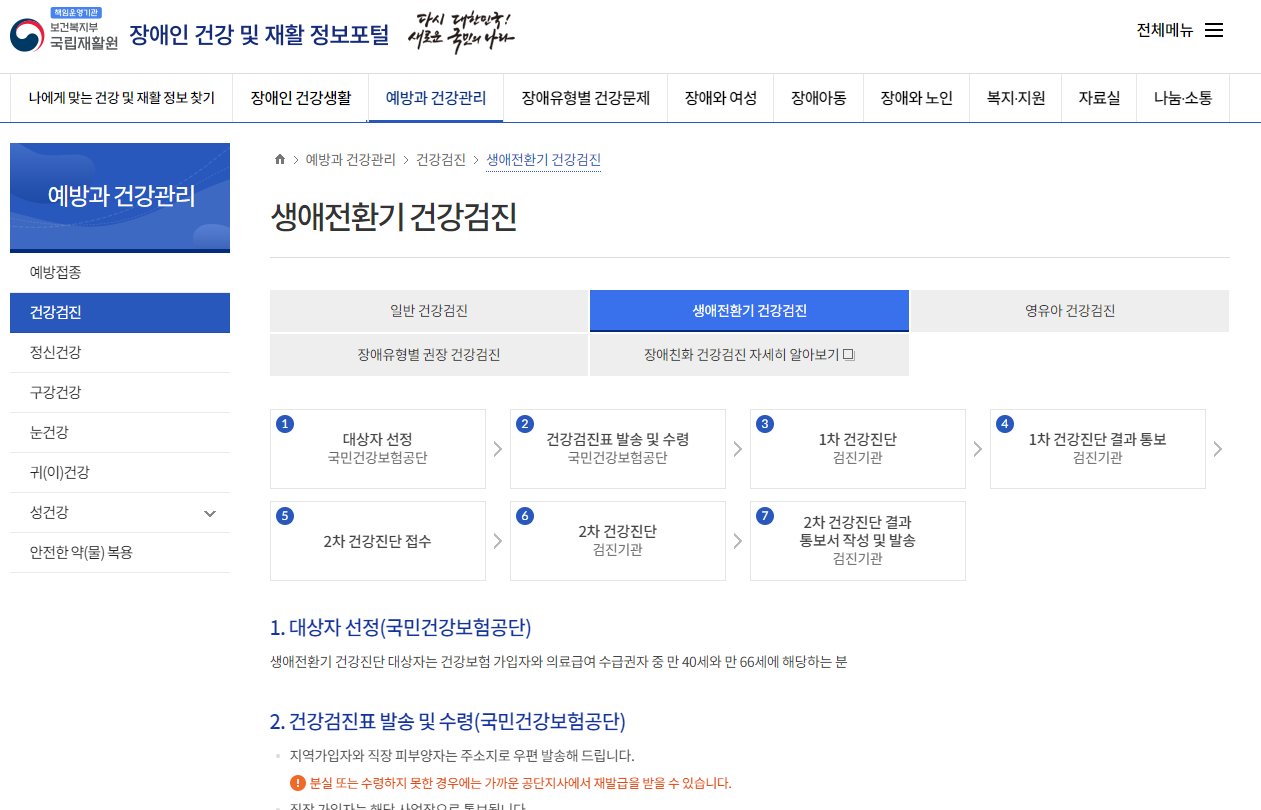Select 예방접종 in the sidebar
Viewport: 1261px width, 810px height.
tap(120, 271)
